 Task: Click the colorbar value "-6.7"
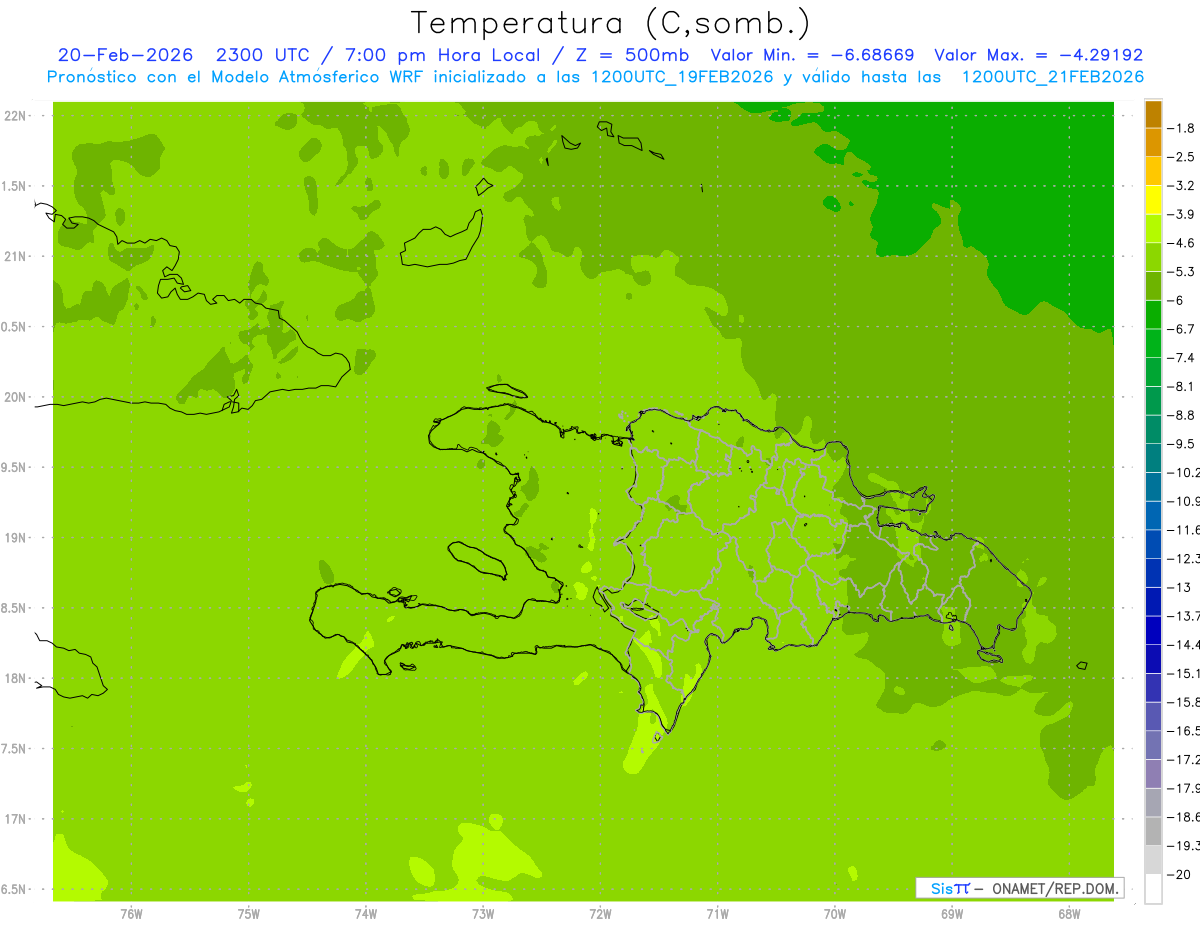(1182, 329)
